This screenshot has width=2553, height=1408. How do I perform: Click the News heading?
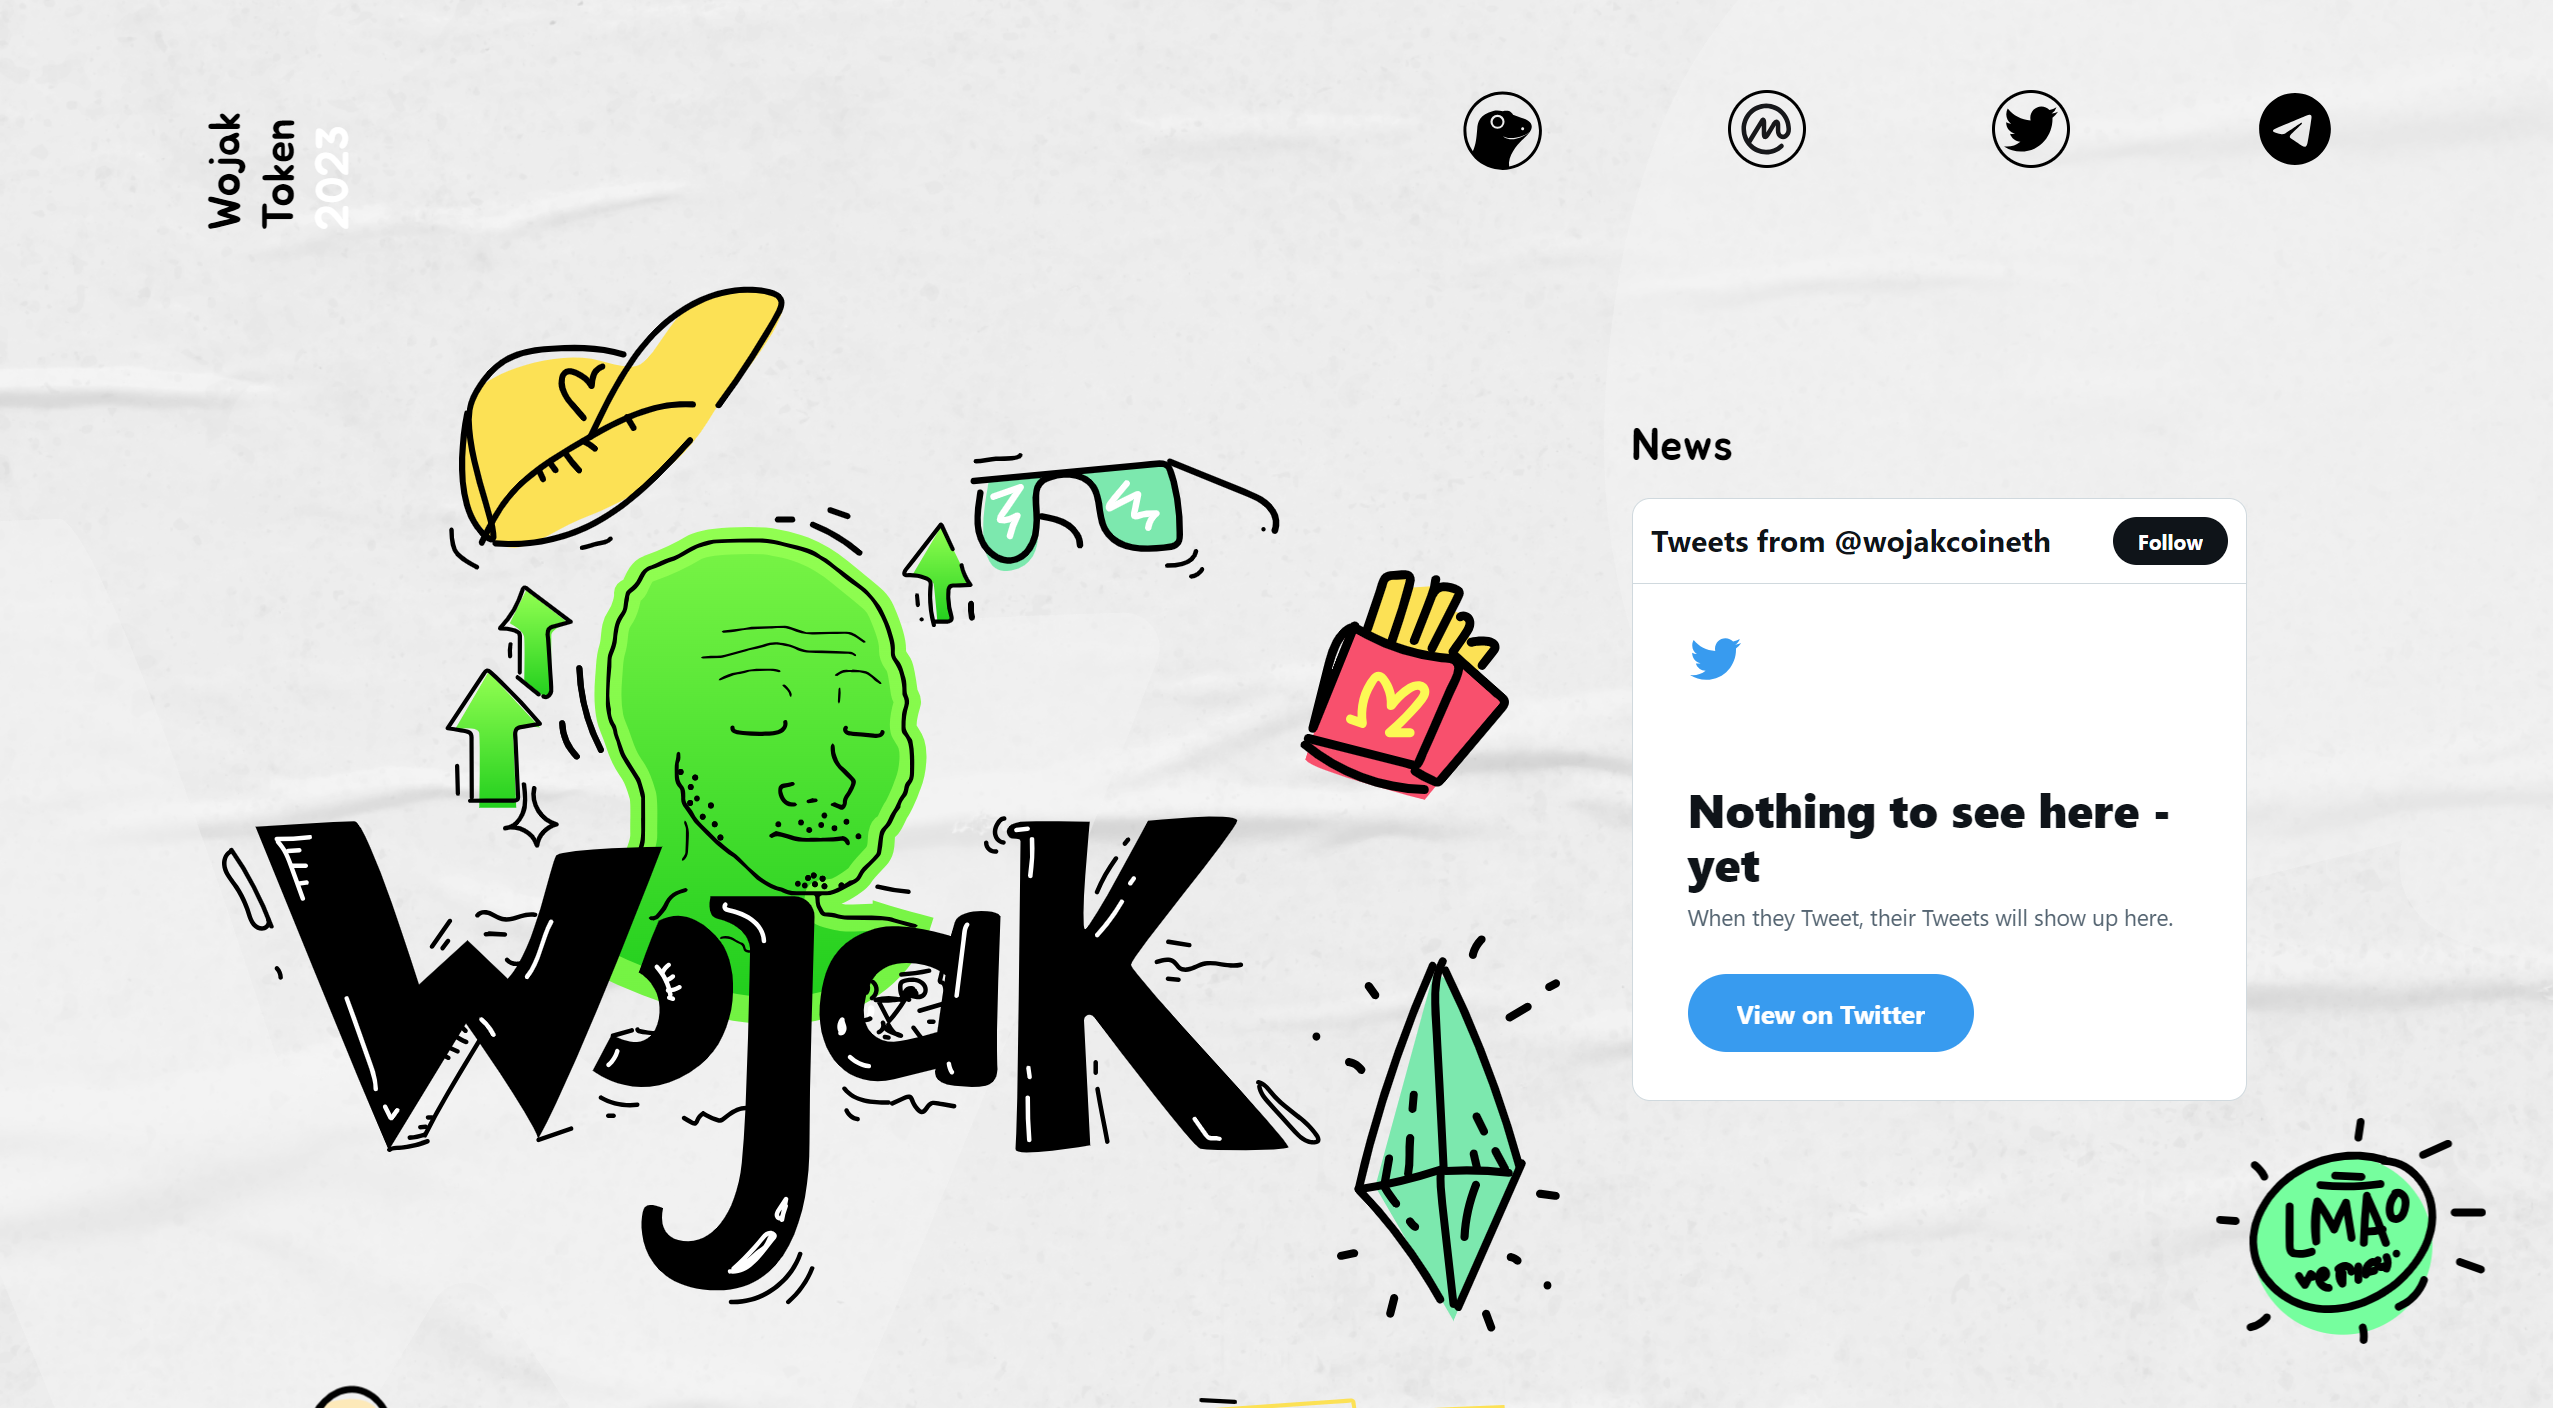pyautogui.click(x=1681, y=446)
